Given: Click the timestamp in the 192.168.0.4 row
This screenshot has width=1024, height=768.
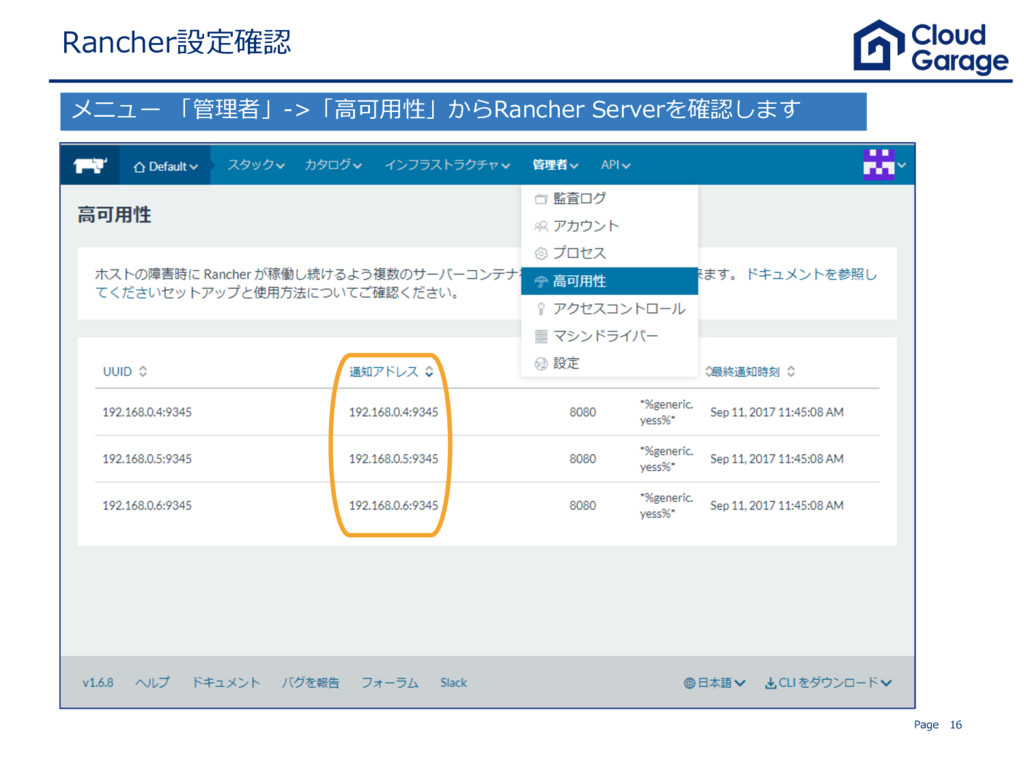Looking at the screenshot, I should (777, 412).
